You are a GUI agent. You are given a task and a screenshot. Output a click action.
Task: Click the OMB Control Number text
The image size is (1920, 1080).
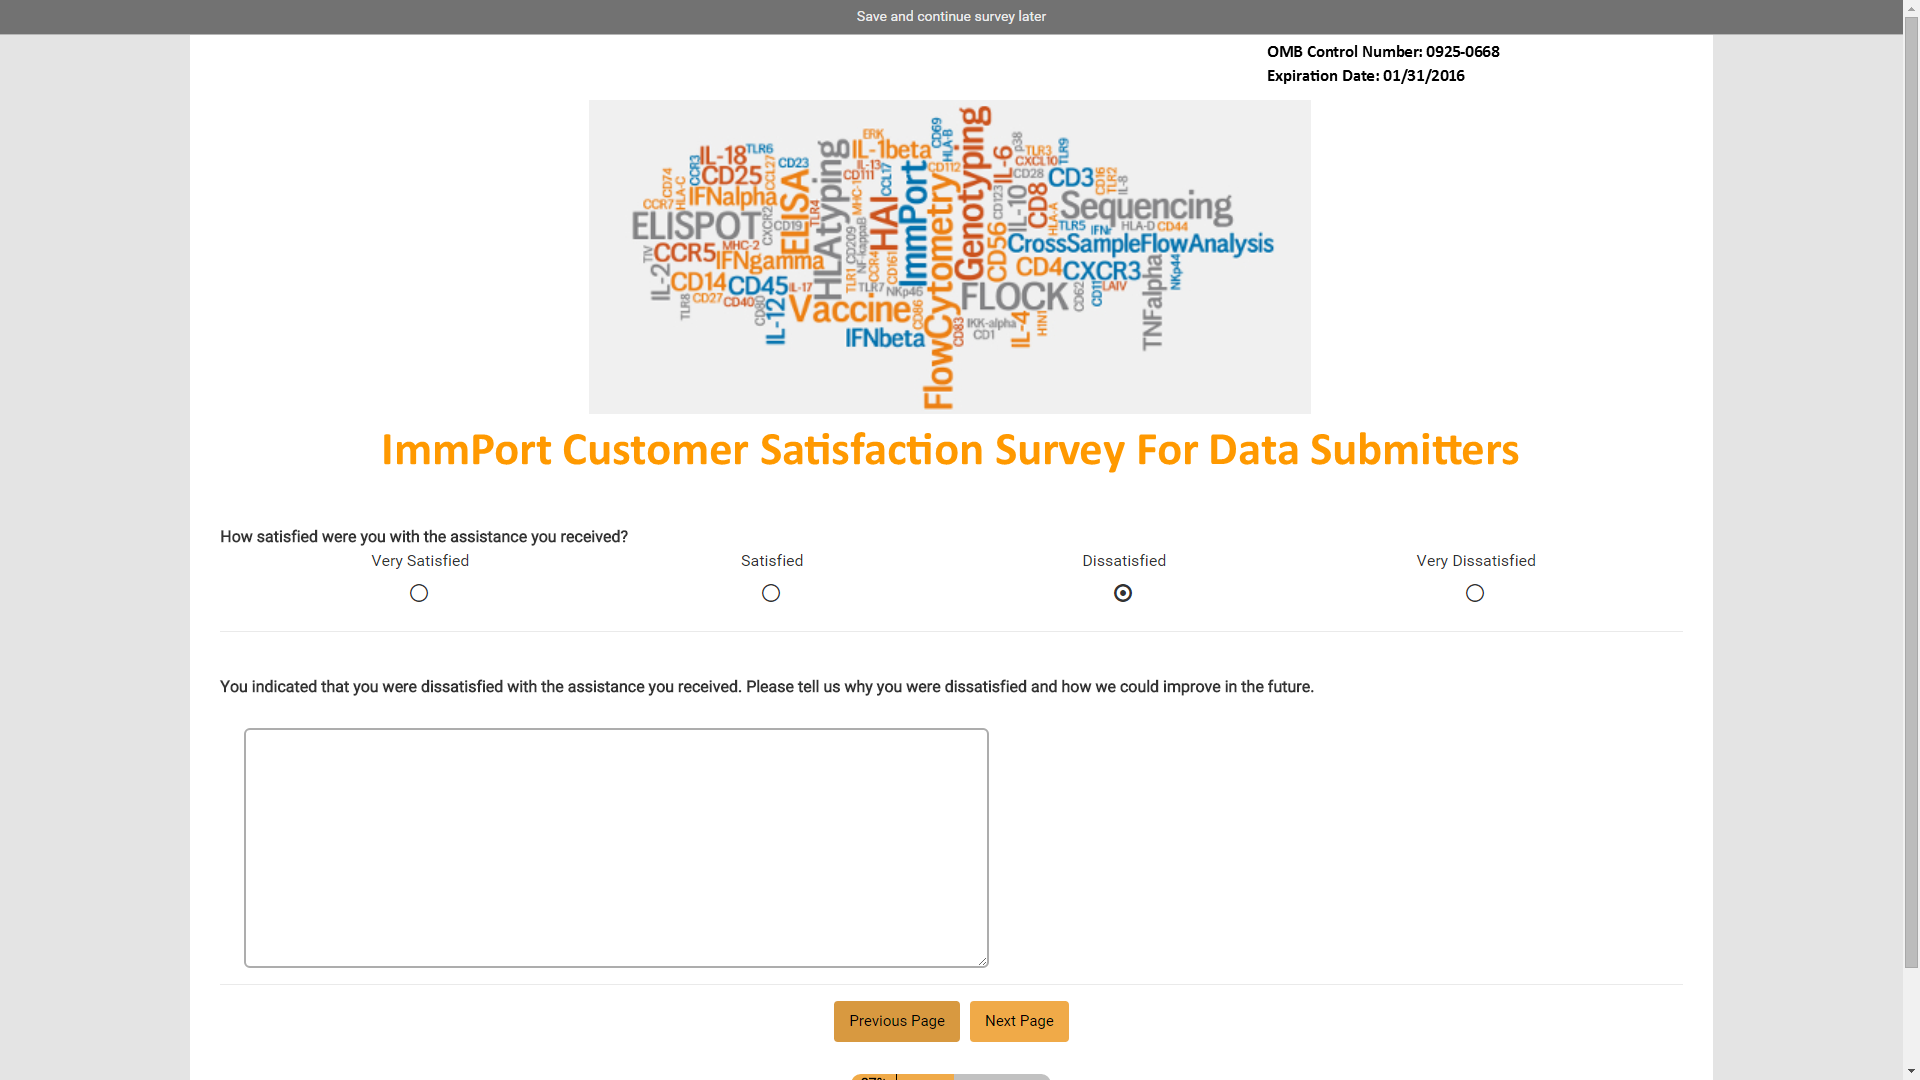[1383, 52]
